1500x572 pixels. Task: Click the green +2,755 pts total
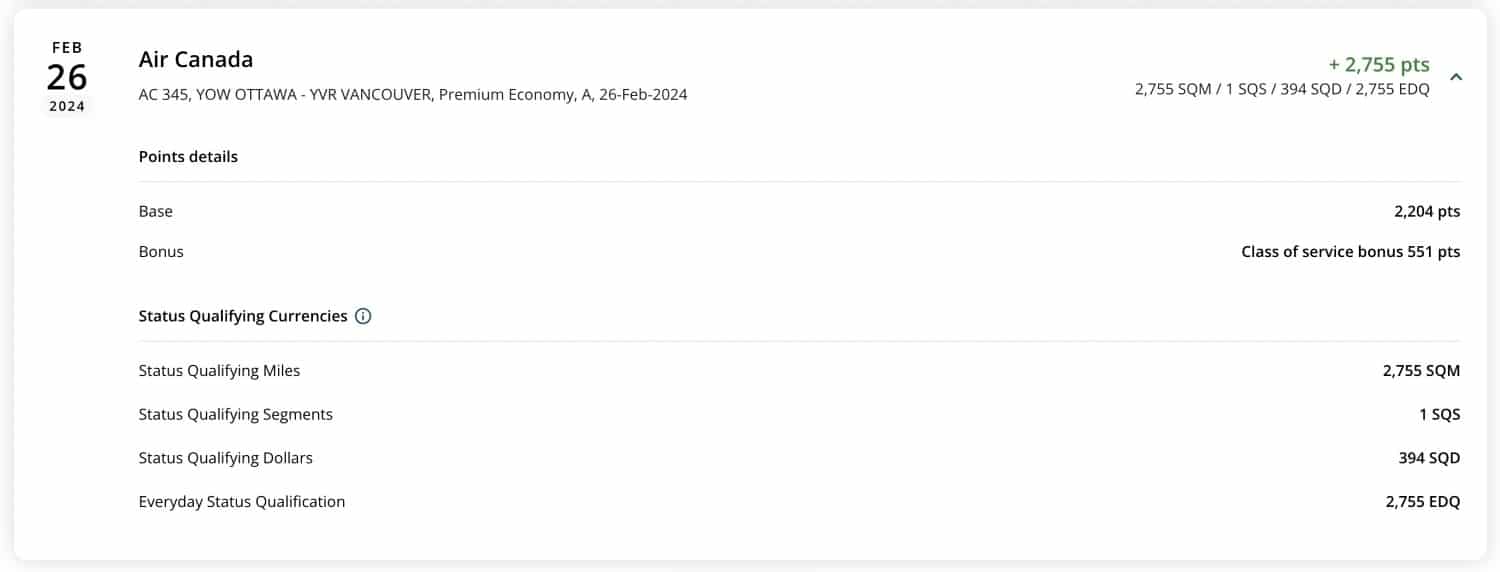point(1379,65)
